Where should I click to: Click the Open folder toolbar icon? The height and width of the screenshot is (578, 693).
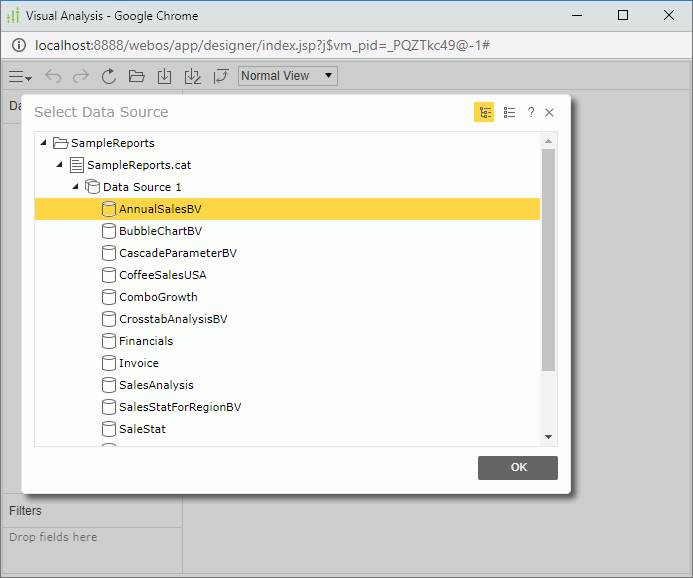pyautogui.click(x=137, y=76)
